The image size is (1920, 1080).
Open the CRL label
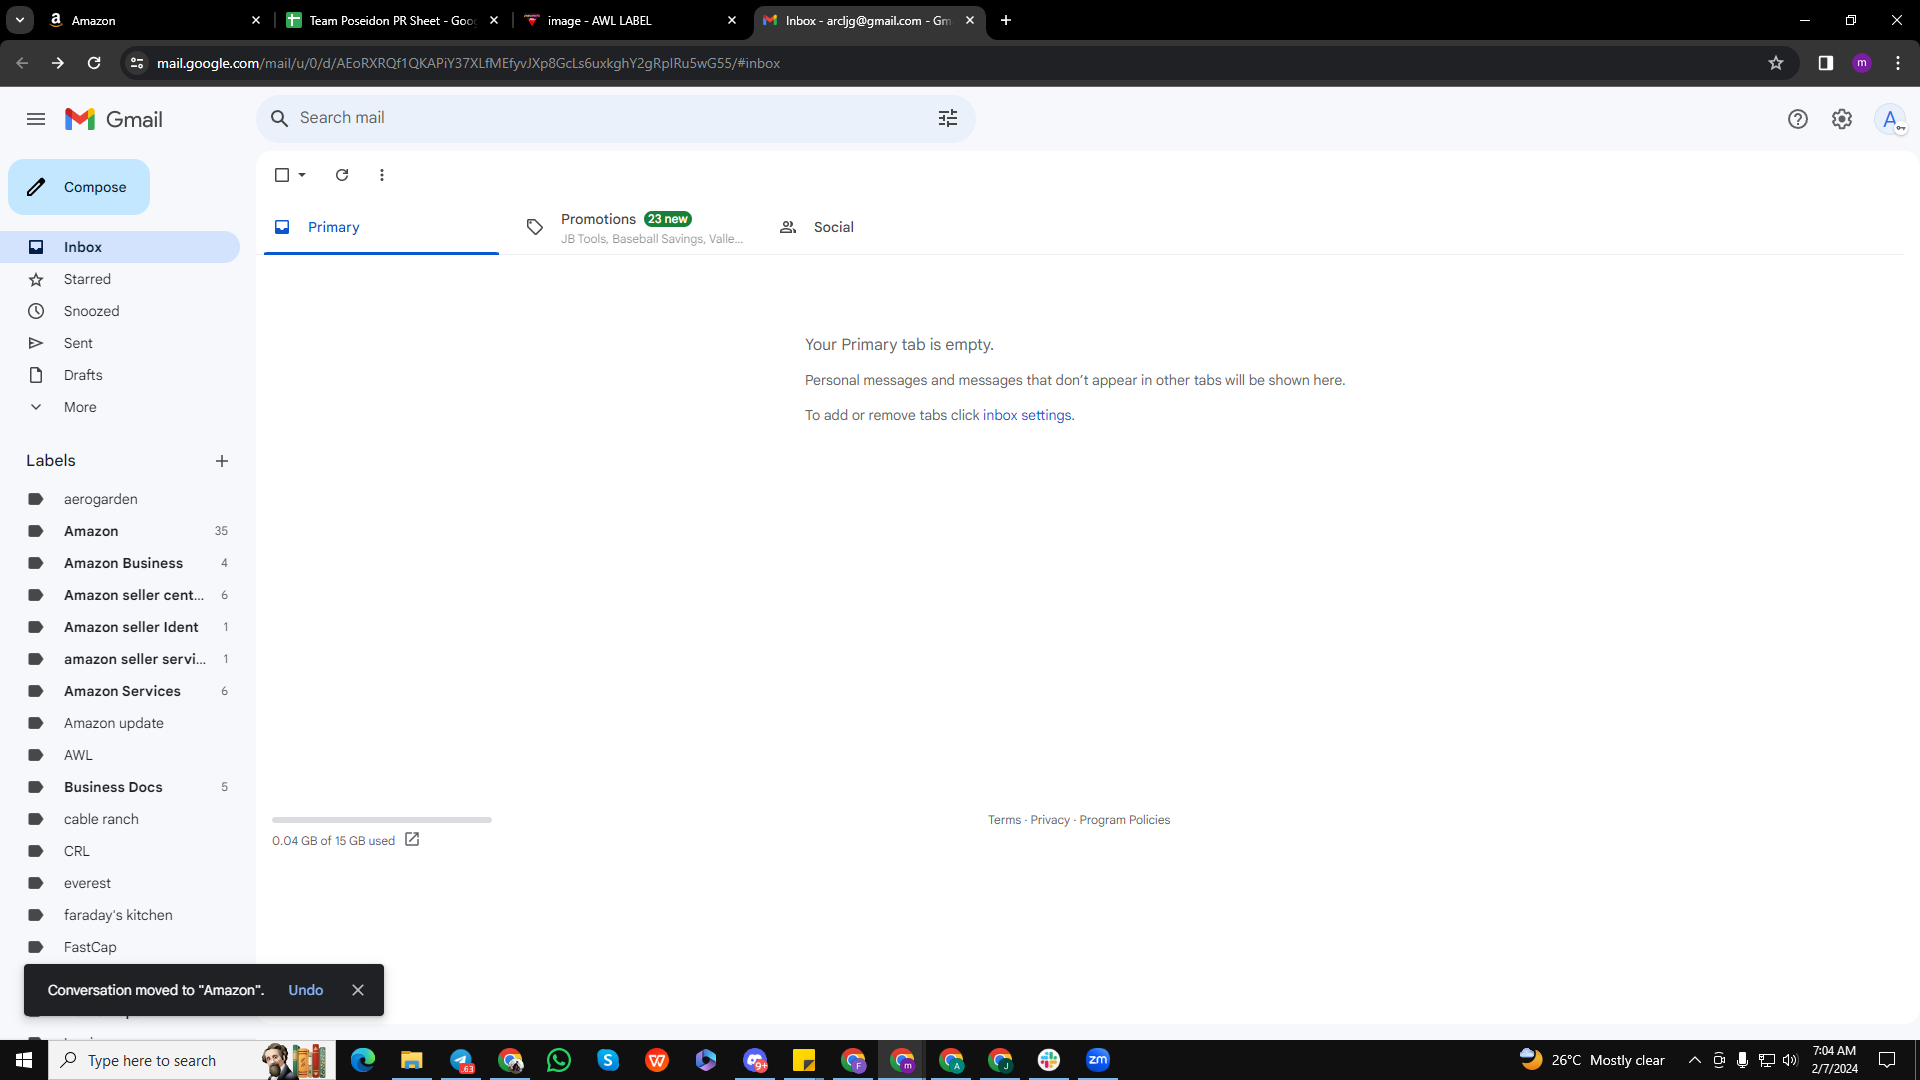(120, 851)
